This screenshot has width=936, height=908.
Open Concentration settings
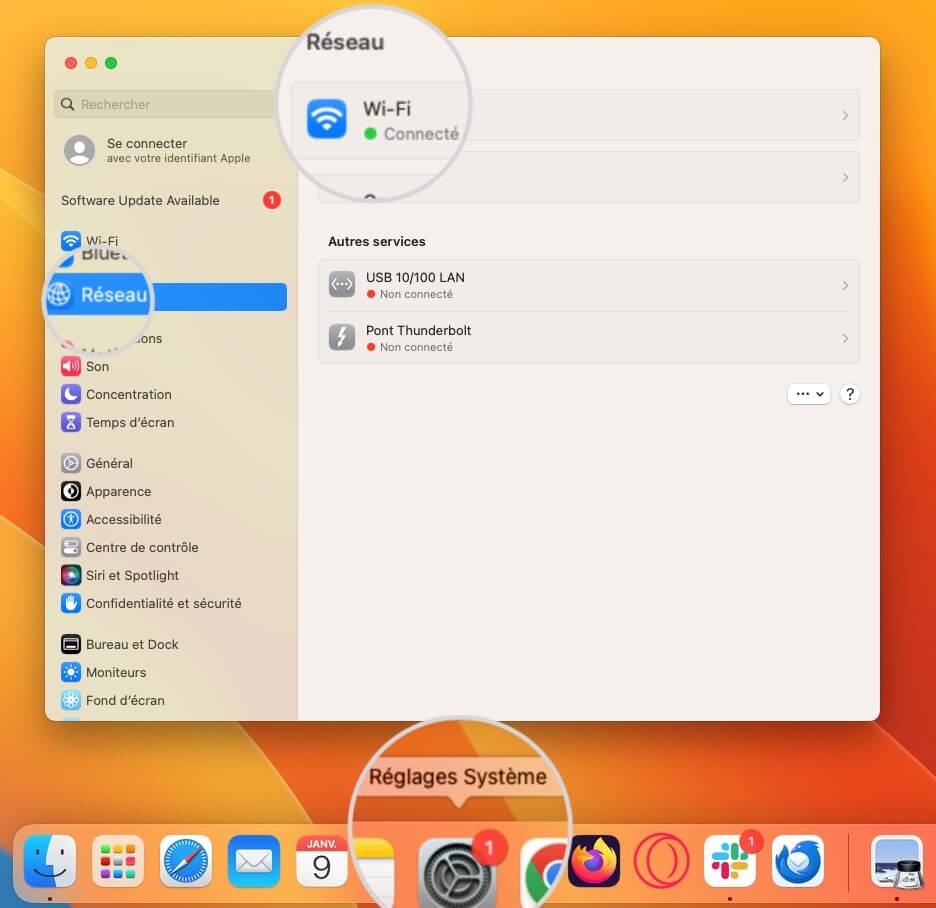116,394
